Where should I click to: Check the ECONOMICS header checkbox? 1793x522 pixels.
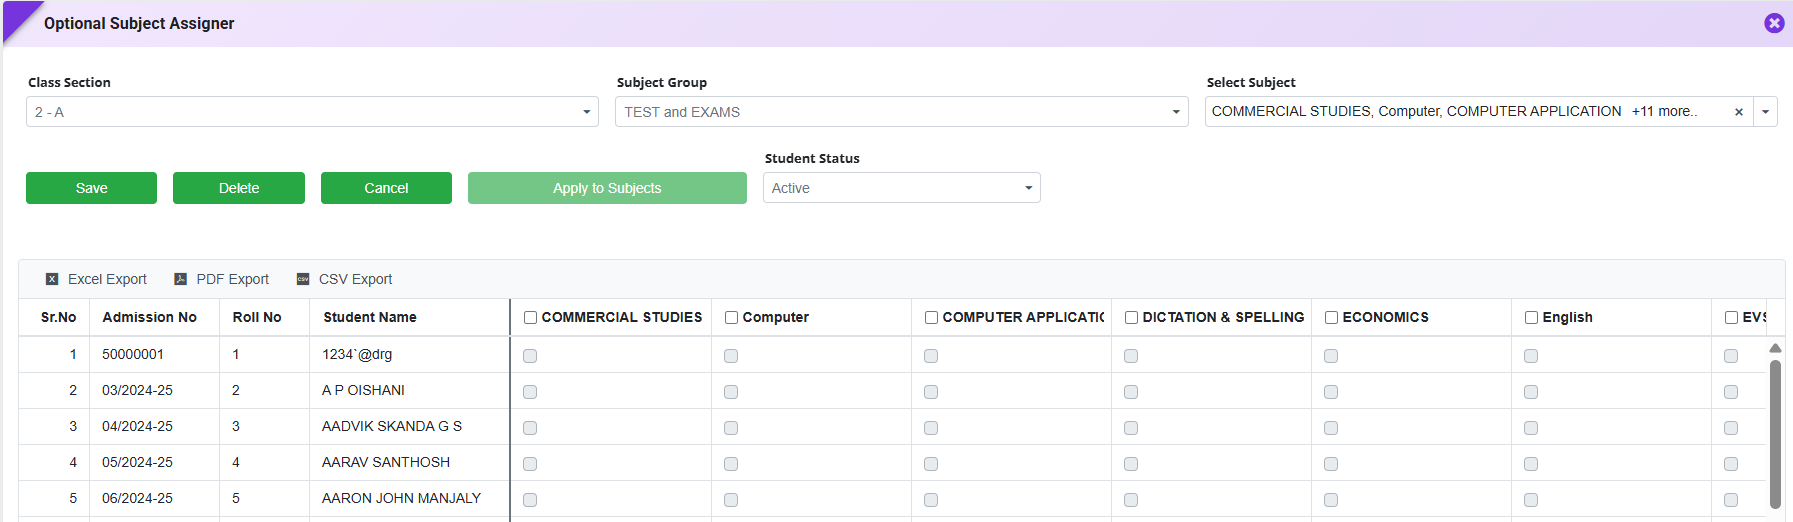(x=1332, y=317)
